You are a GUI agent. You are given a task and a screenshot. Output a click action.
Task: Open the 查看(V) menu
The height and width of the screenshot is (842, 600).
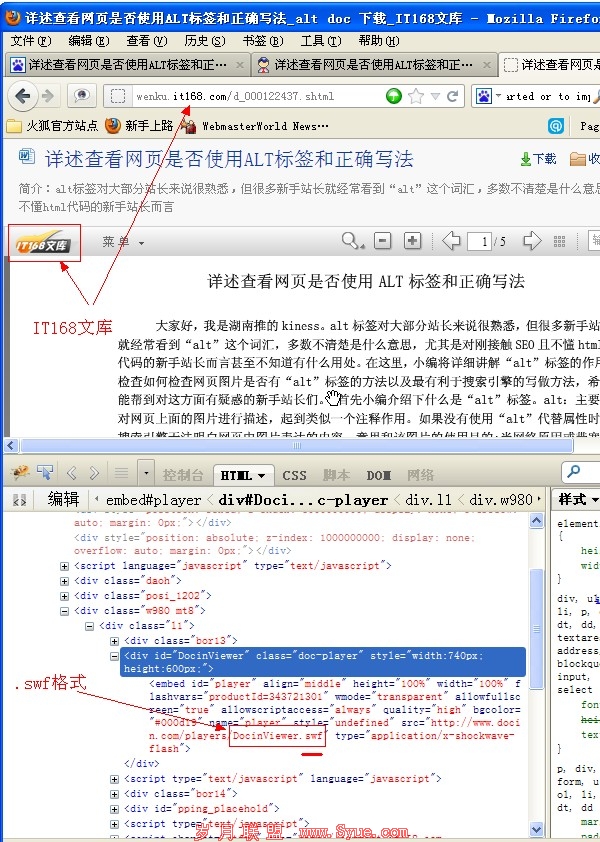click(x=147, y=41)
